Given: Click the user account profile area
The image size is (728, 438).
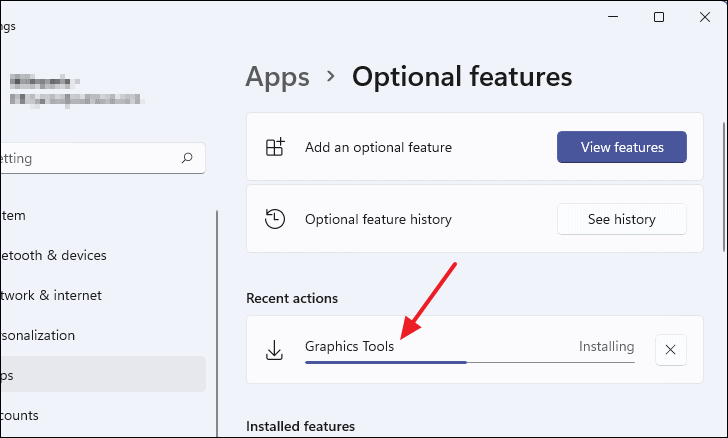Looking at the screenshot, I should (x=75, y=88).
